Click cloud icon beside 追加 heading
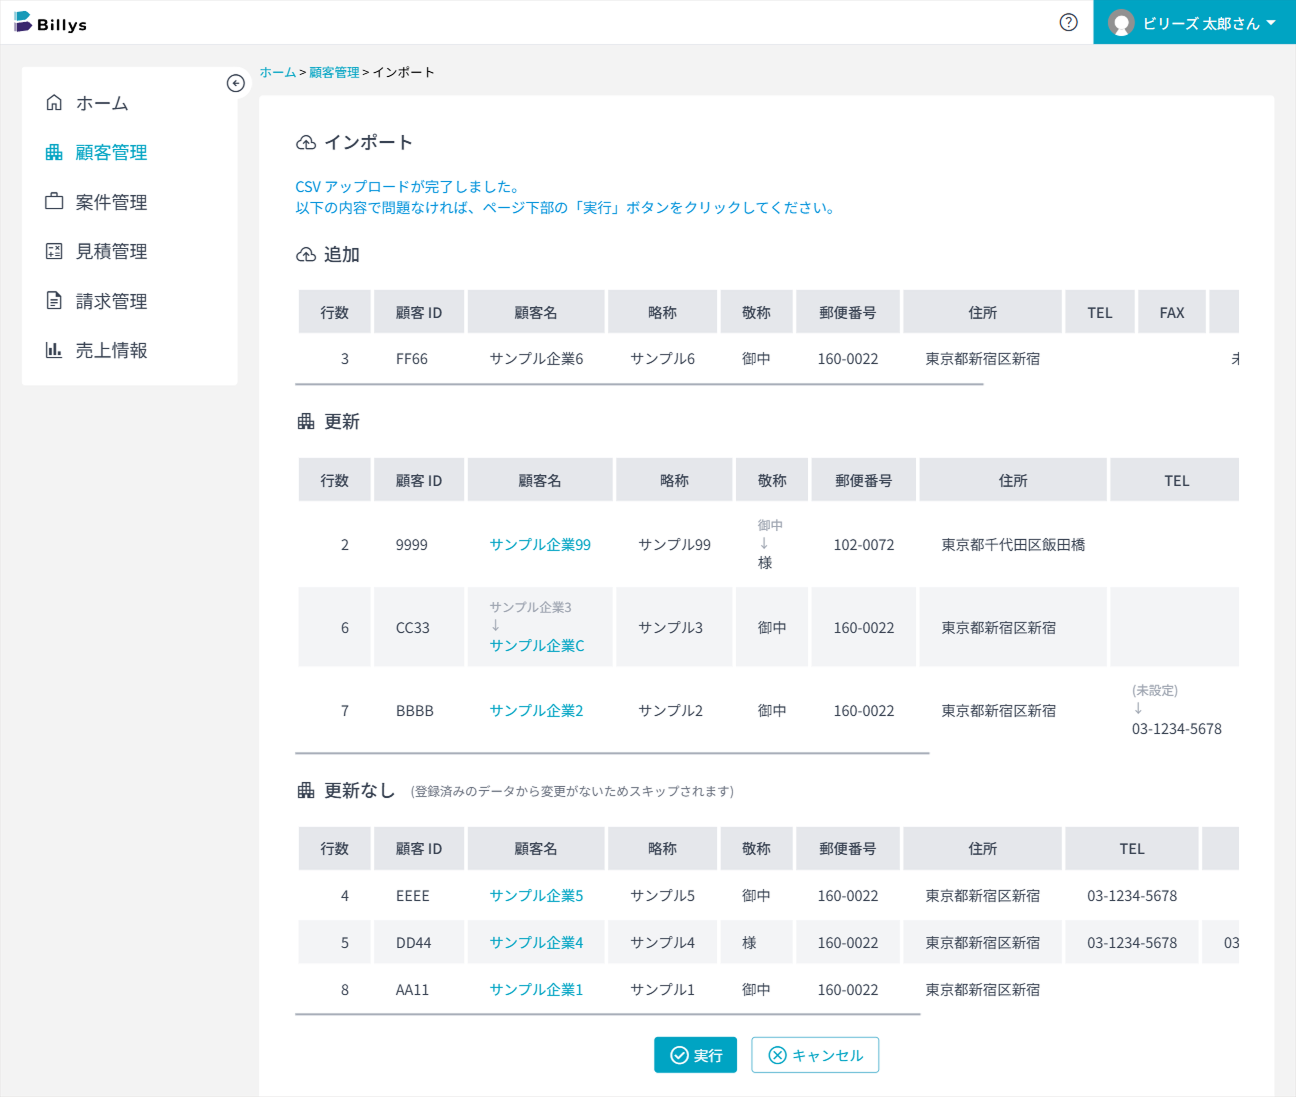 point(306,255)
